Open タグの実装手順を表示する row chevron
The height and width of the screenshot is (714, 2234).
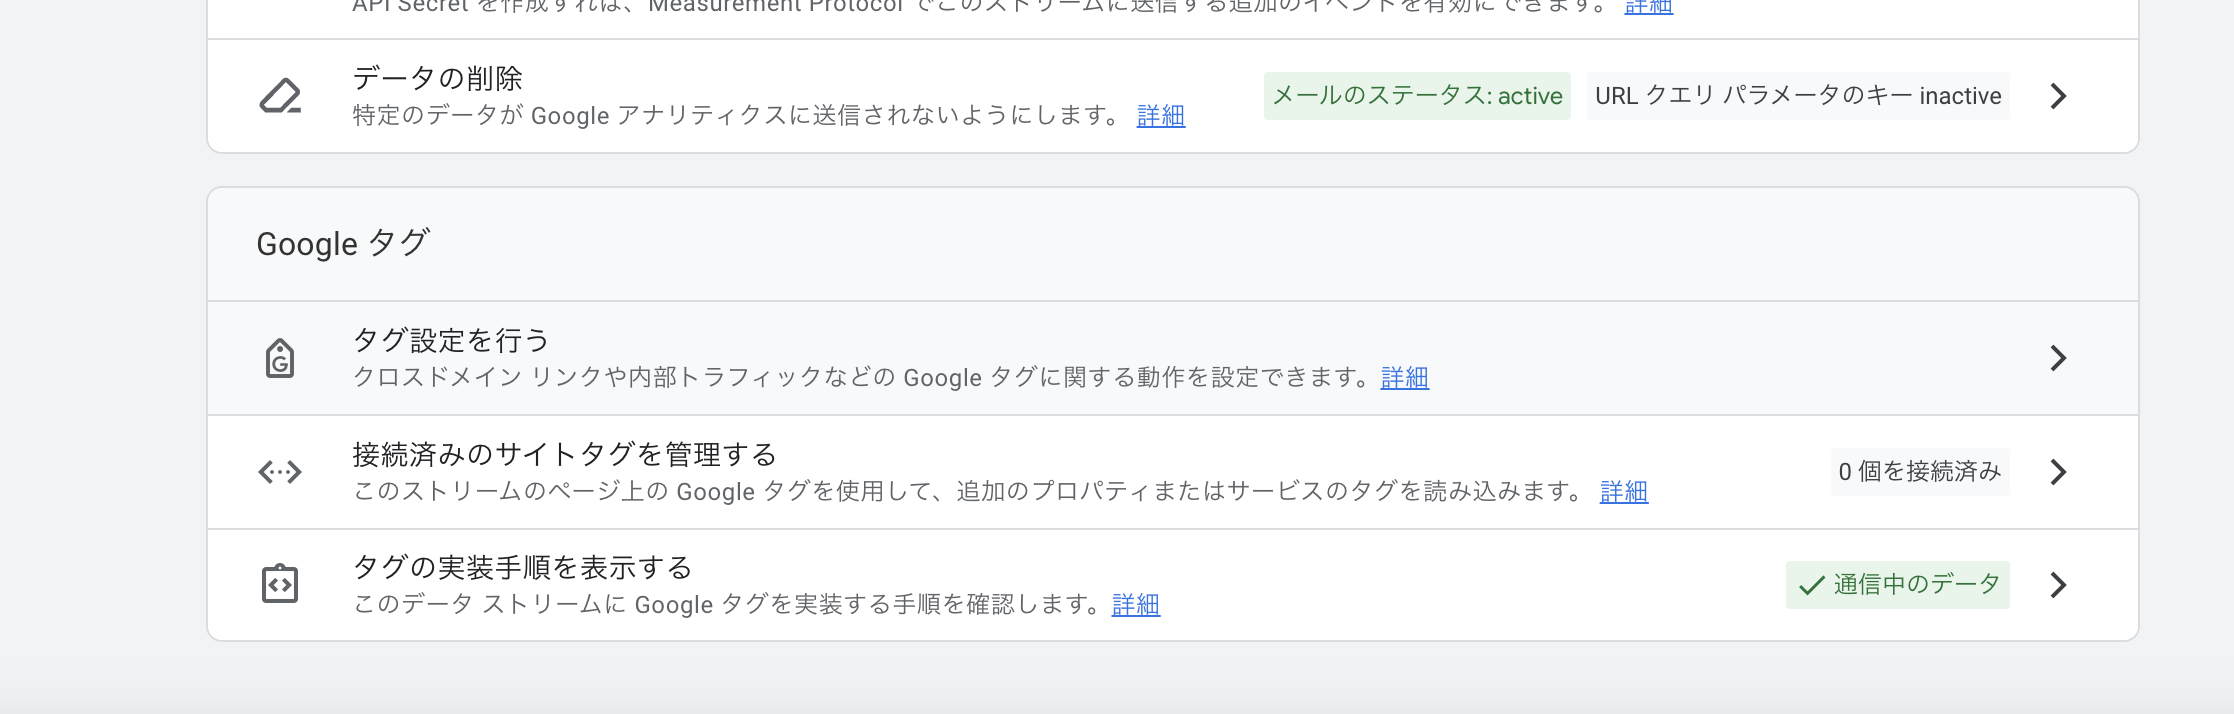pyautogui.click(x=2057, y=585)
